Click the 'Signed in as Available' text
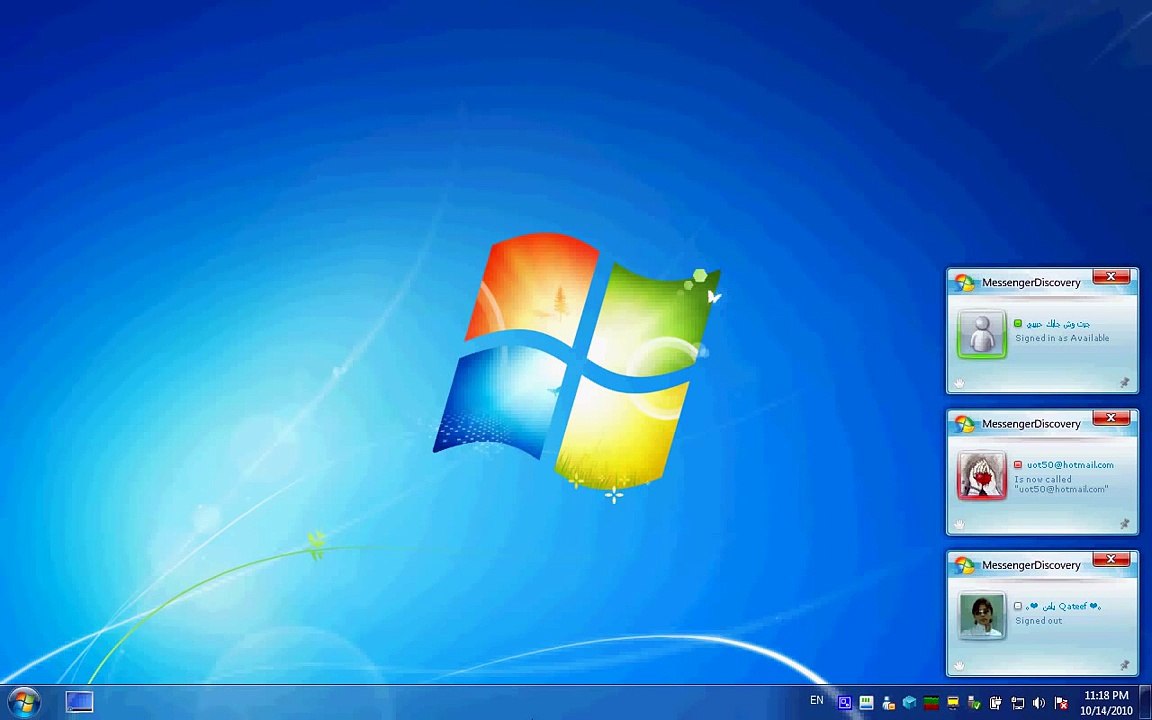Viewport: 1152px width, 720px height. (1062, 338)
